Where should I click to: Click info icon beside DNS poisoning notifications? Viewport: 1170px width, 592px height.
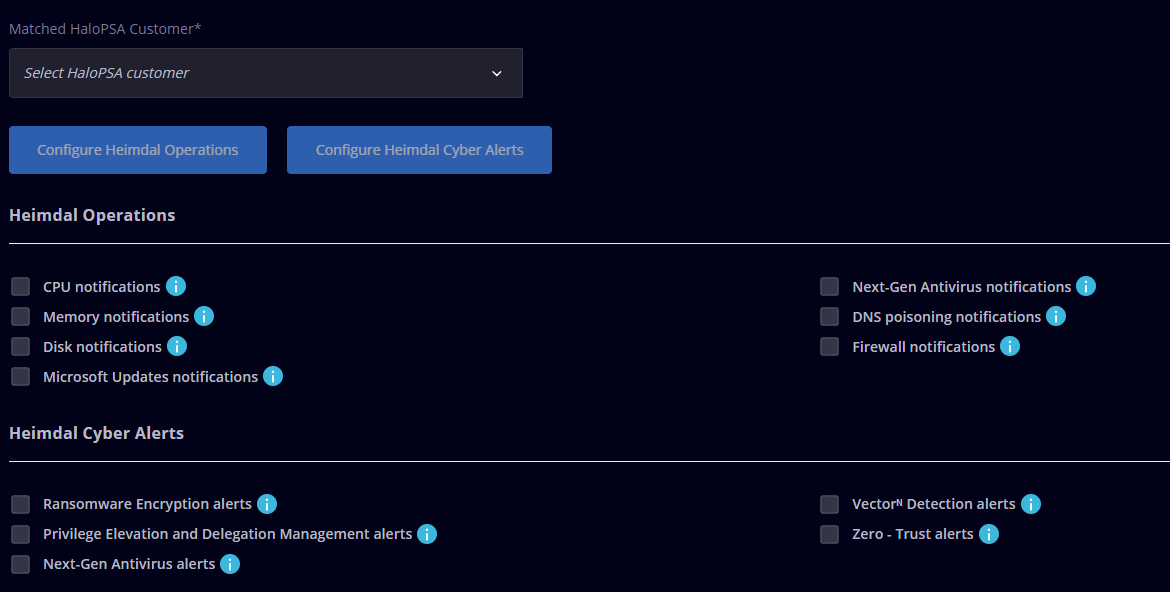1056,316
